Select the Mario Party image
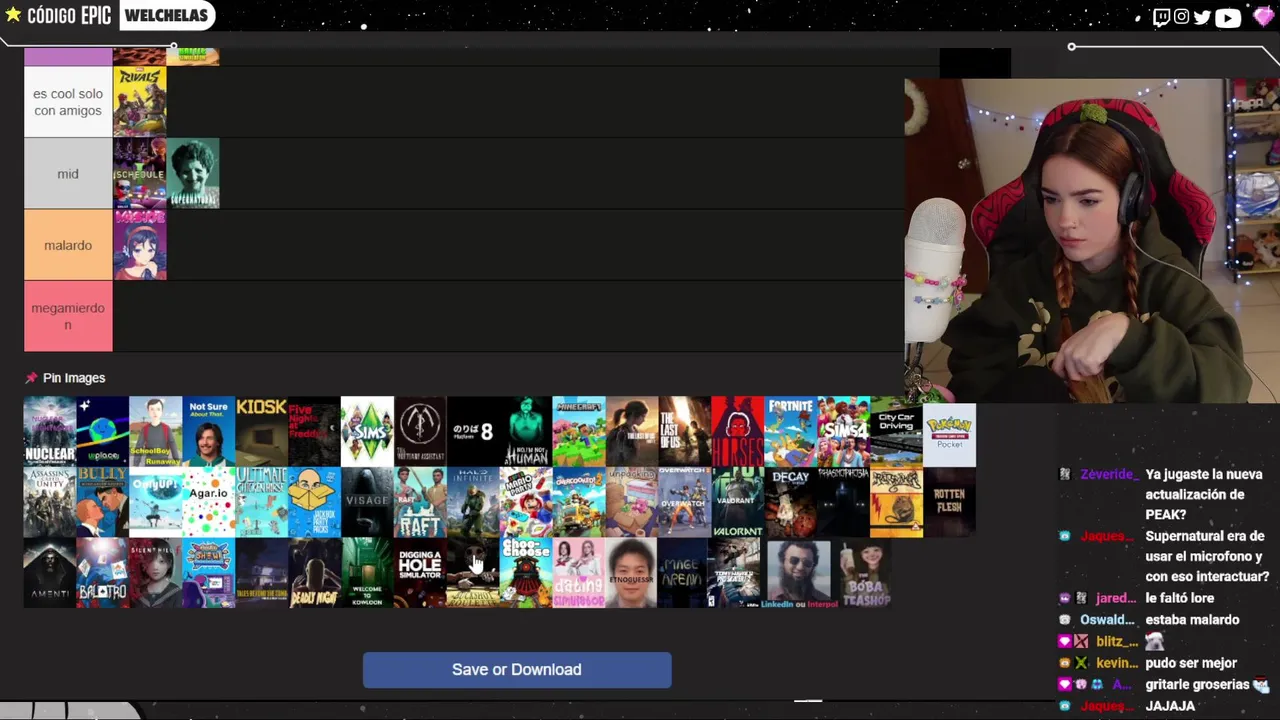This screenshot has height=720, width=1280. (526, 502)
